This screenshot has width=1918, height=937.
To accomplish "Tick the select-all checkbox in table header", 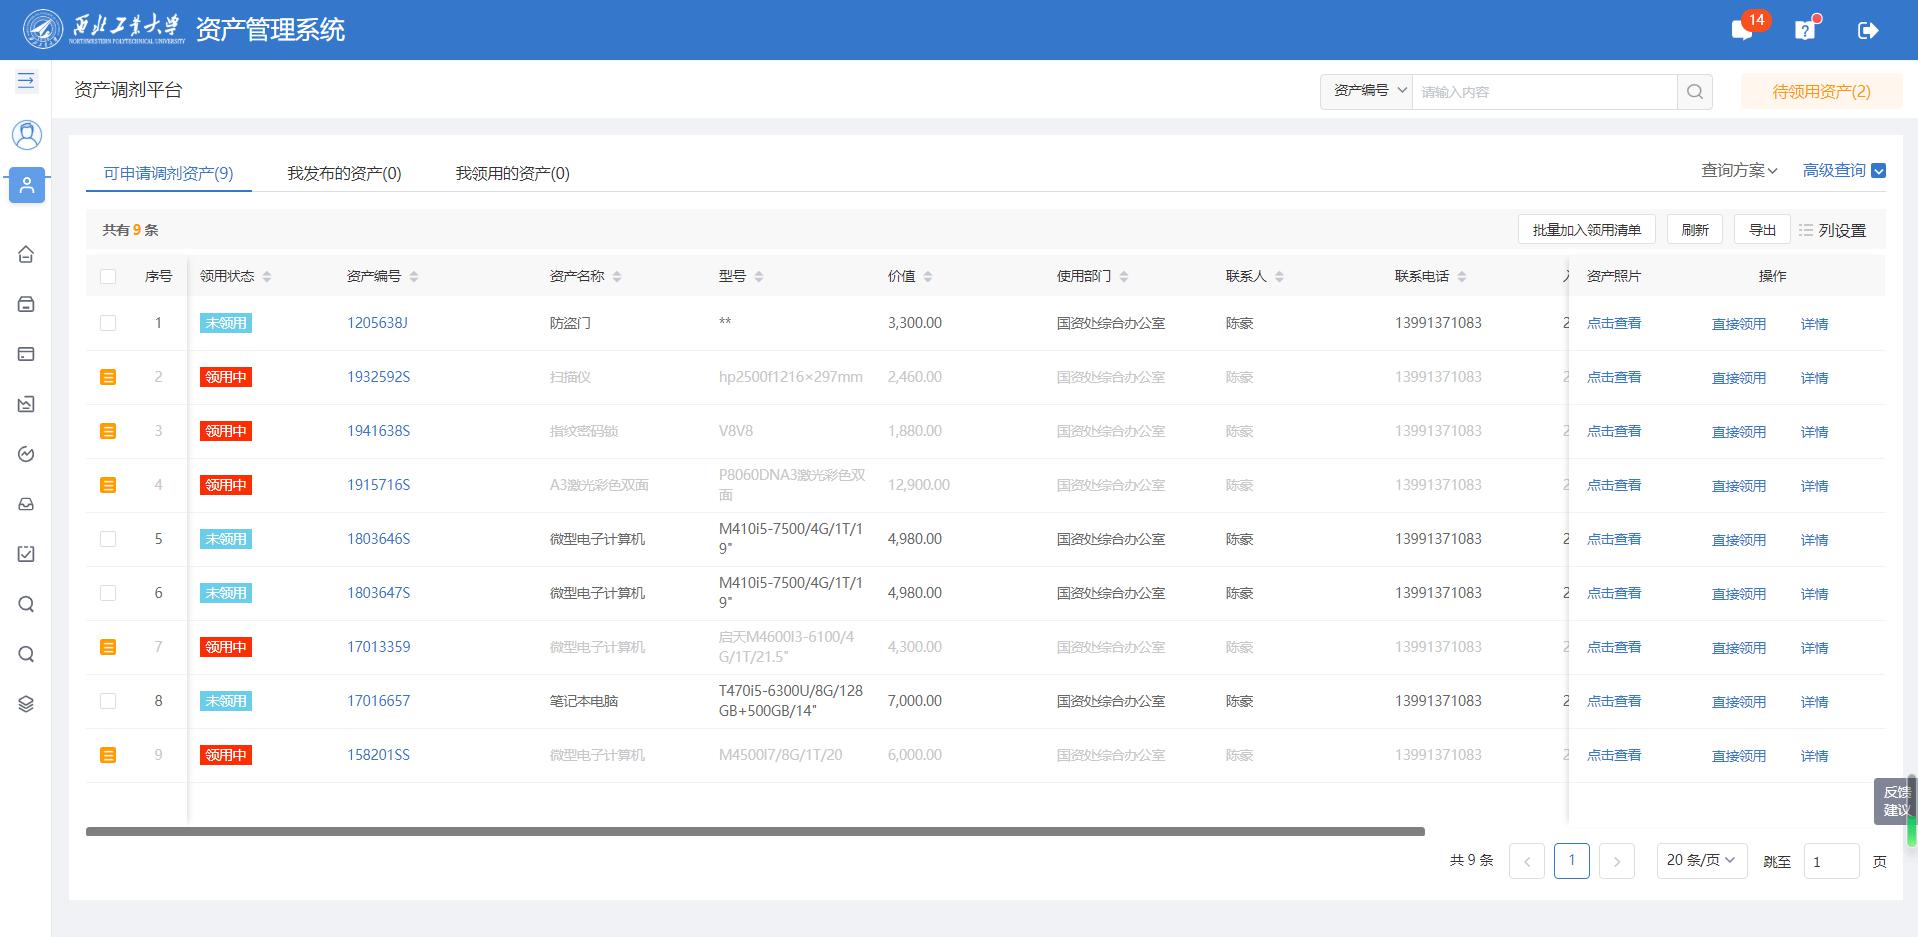I will pos(108,276).
